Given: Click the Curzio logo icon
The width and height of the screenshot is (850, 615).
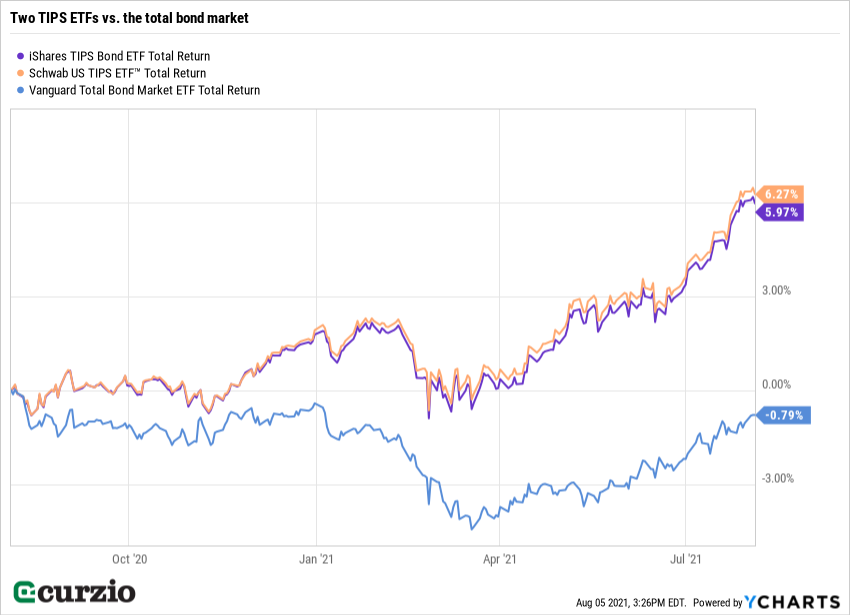Looking at the screenshot, I should [25, 592].
